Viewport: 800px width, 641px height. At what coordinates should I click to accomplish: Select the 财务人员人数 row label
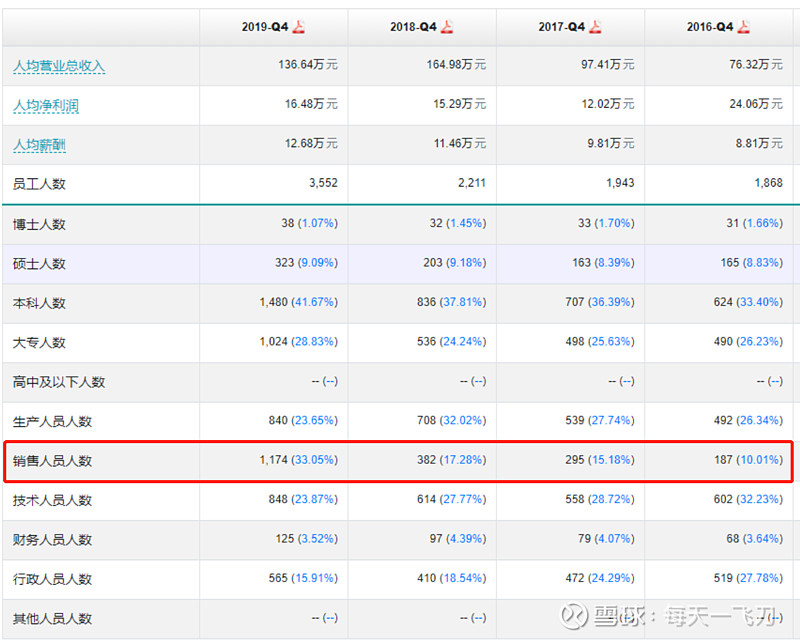(x=53, y=539)
